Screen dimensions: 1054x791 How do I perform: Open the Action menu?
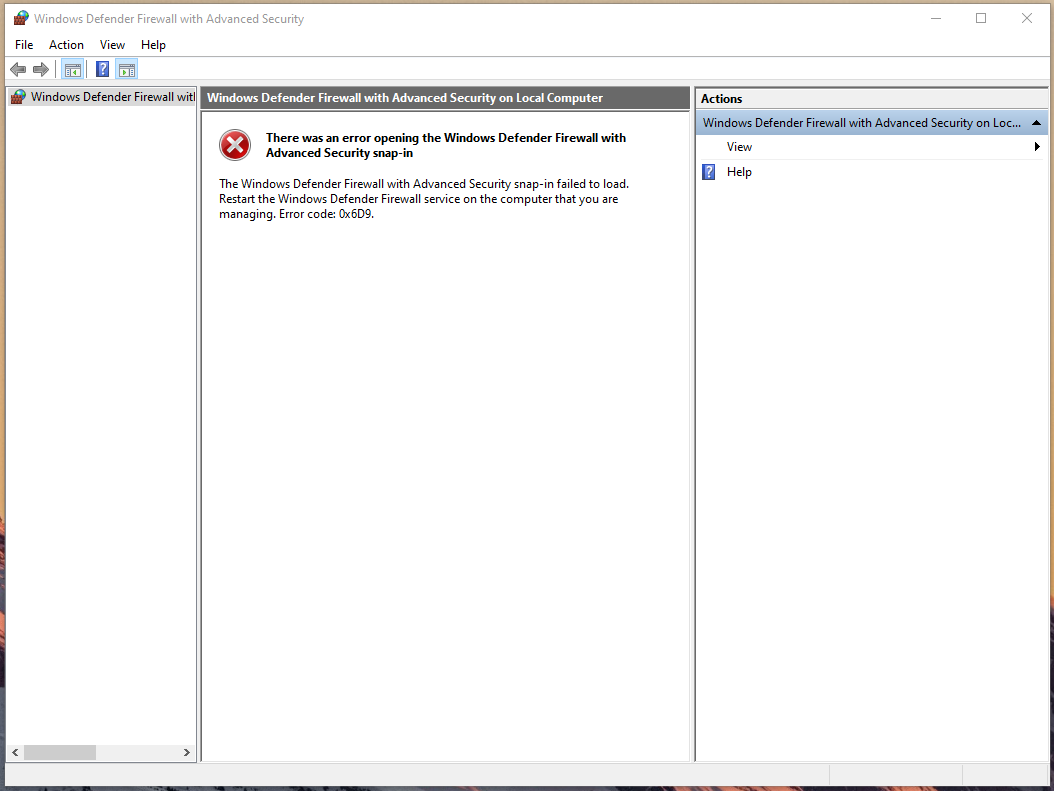(x=66, y=45)
